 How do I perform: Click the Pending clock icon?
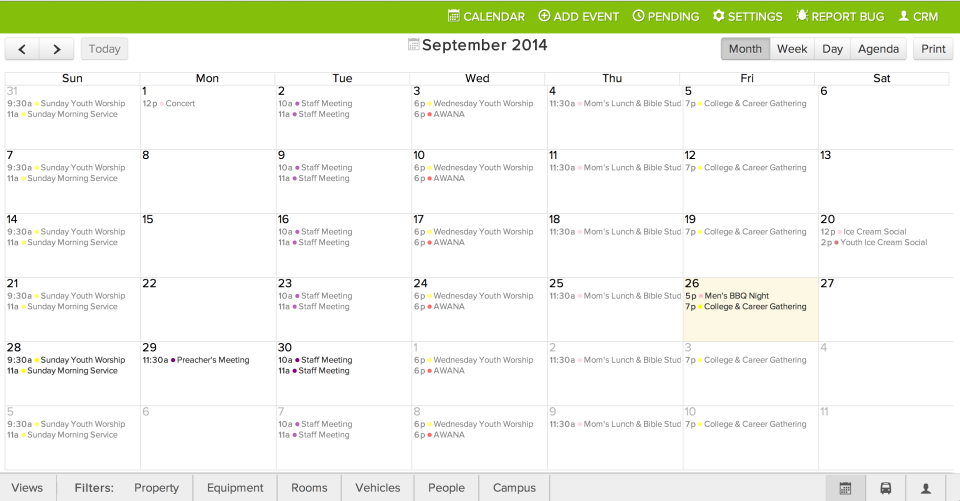point(638,16)
